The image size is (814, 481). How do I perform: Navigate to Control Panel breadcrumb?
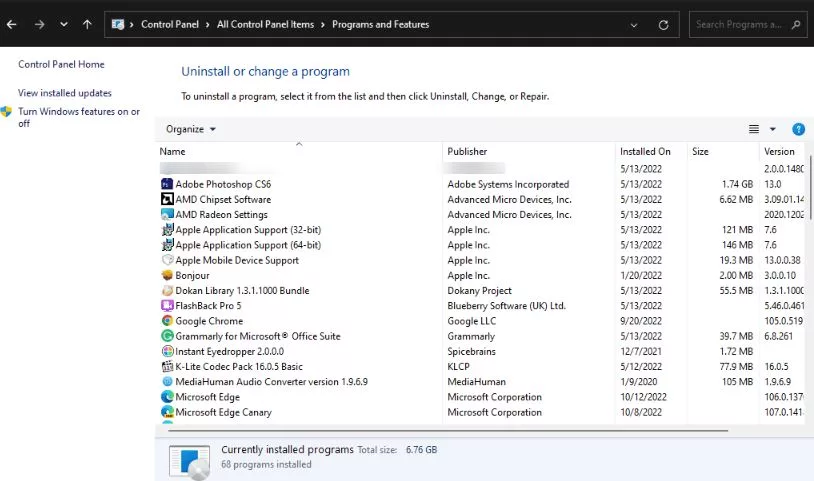click(x=170, y=24)
